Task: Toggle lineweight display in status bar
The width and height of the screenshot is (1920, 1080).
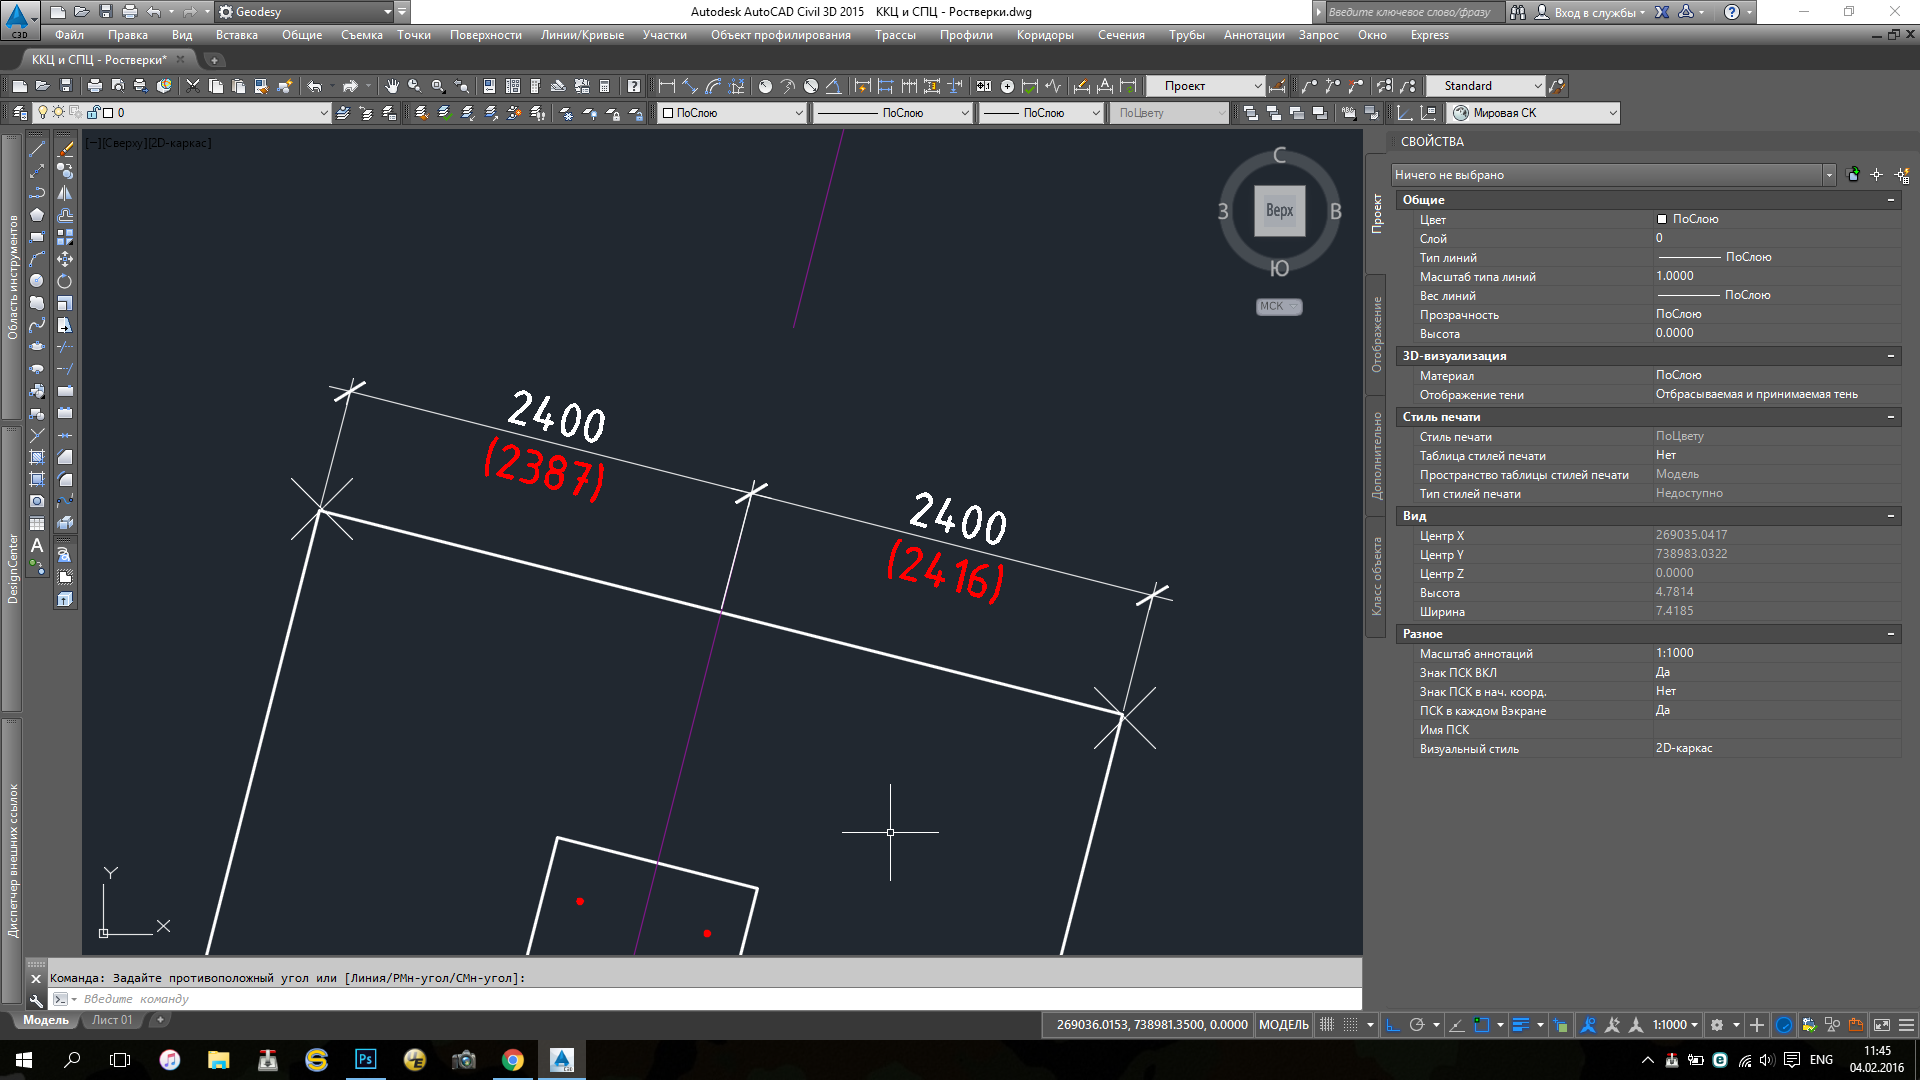Action: pyautogui.click(x=1521, y=1025)
